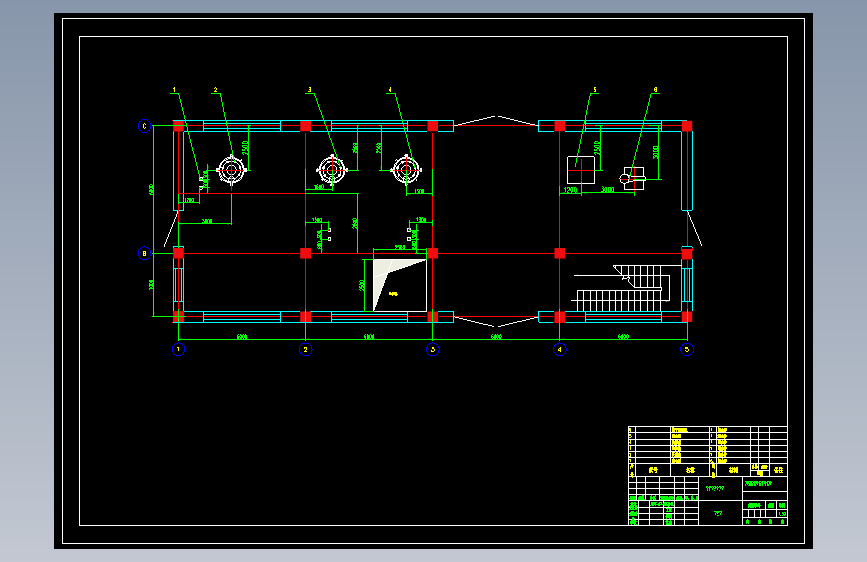Click the yellow callout number 2 above the plan
The height and width of the screenshot is (562, 867).
point(216,90)
